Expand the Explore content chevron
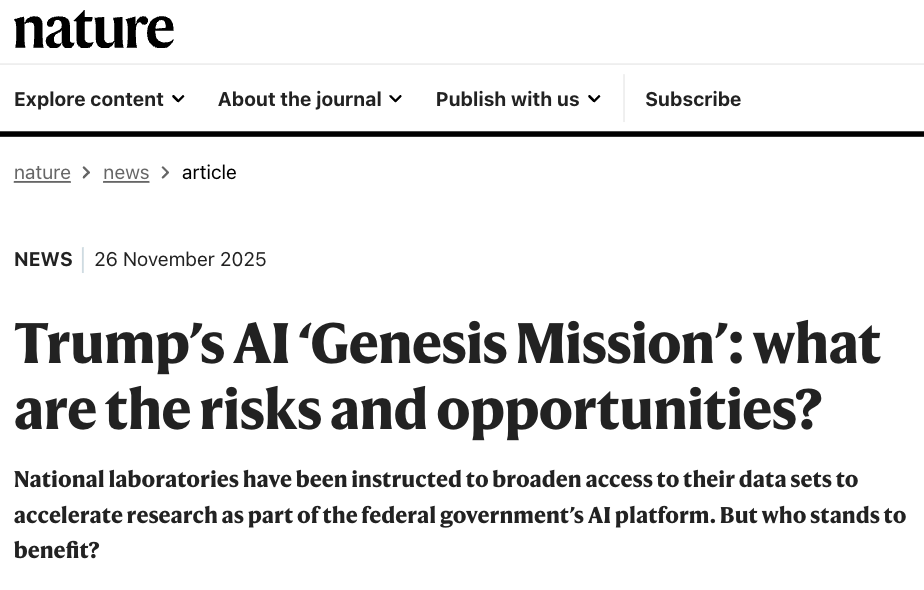Image resolution: width=924 pixels, height=590 pixels. pos(178,99)
